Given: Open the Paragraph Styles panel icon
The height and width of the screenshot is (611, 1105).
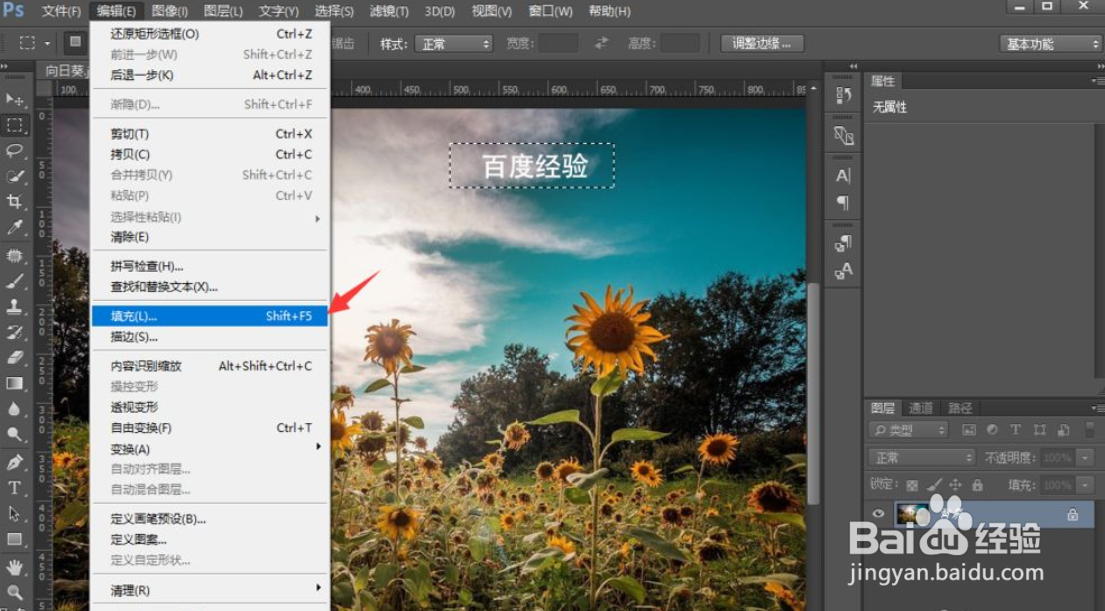Looking at the screenshot, I should point(843,244).
